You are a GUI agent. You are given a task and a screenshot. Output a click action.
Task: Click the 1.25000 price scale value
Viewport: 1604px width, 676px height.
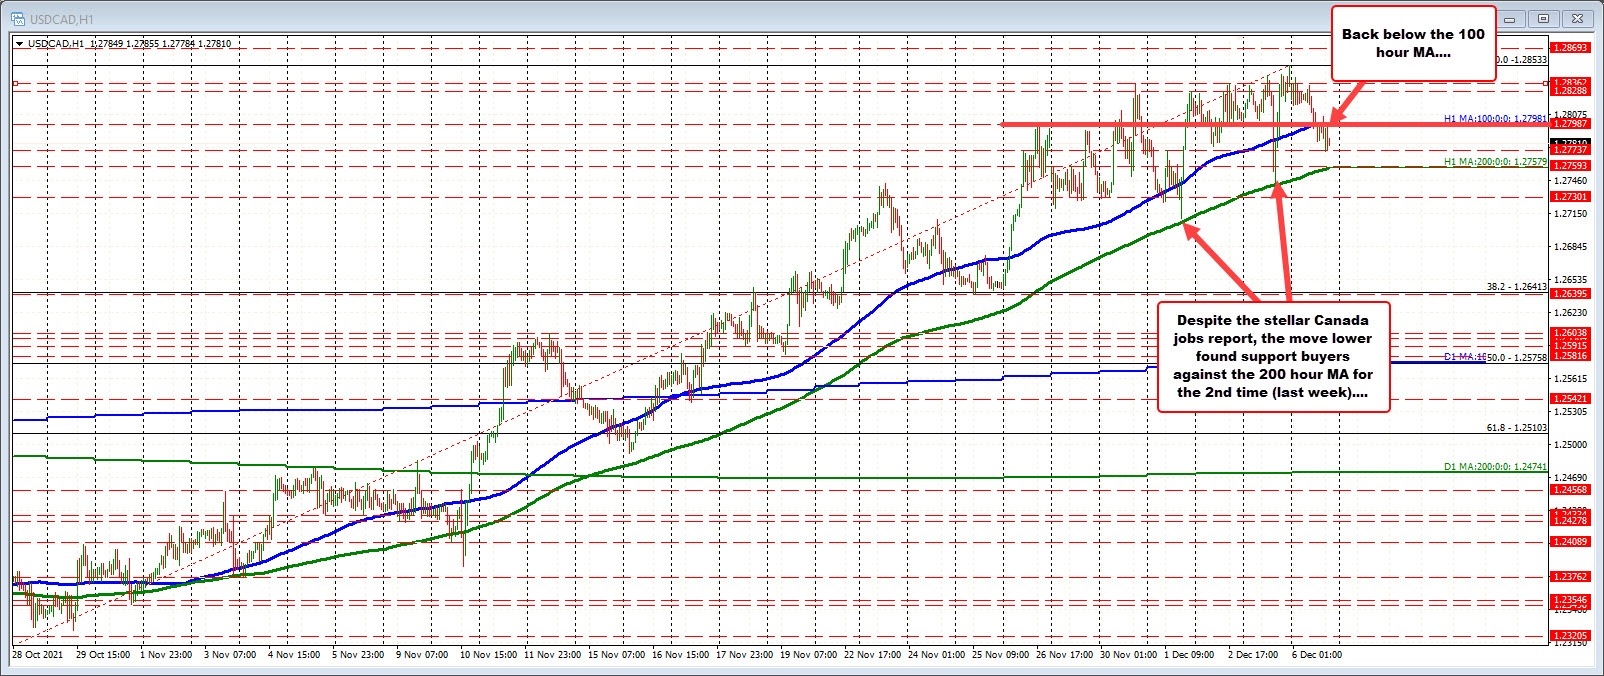click(x=1570, y=444)
